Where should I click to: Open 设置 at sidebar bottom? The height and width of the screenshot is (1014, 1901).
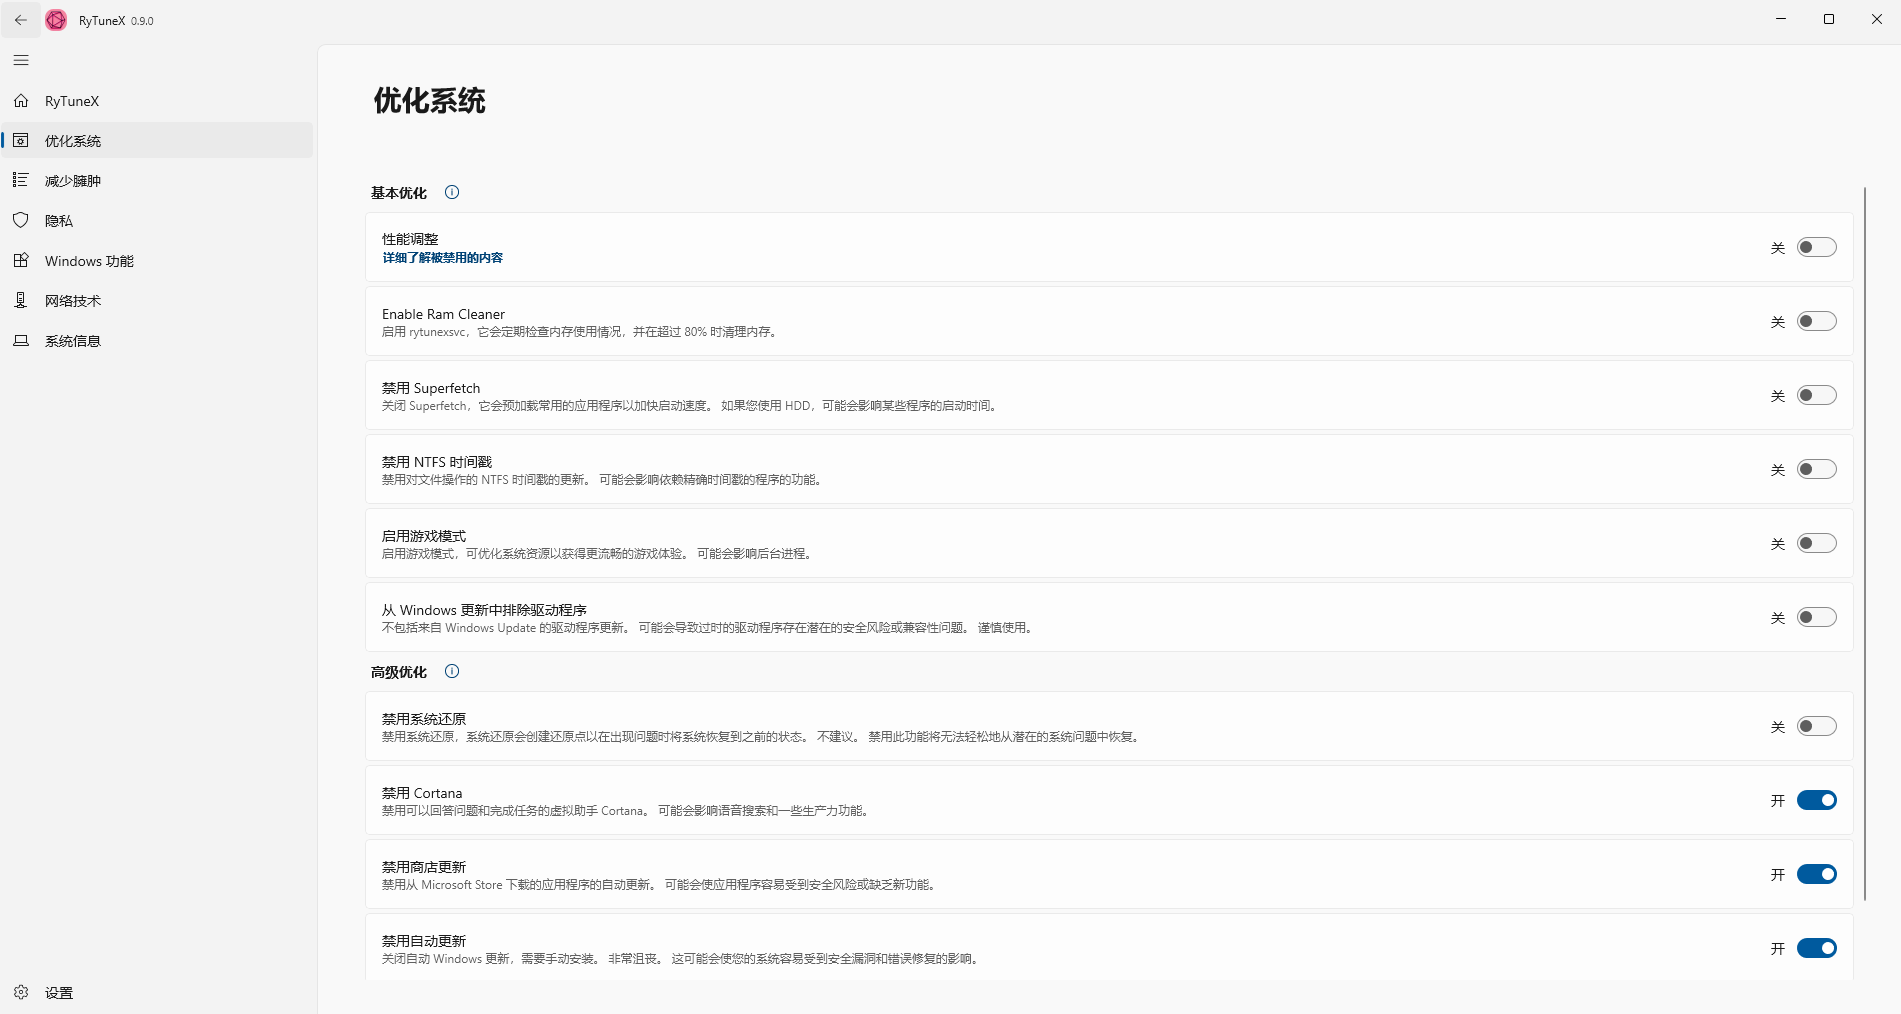158,992
